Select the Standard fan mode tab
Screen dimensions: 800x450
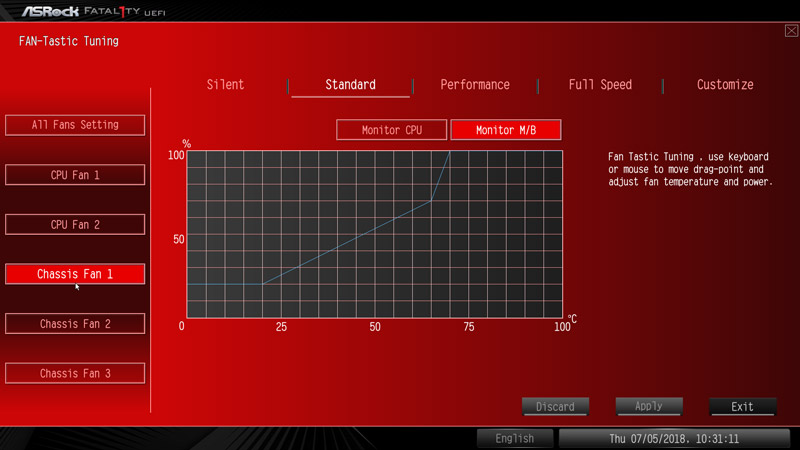[351, 85]
